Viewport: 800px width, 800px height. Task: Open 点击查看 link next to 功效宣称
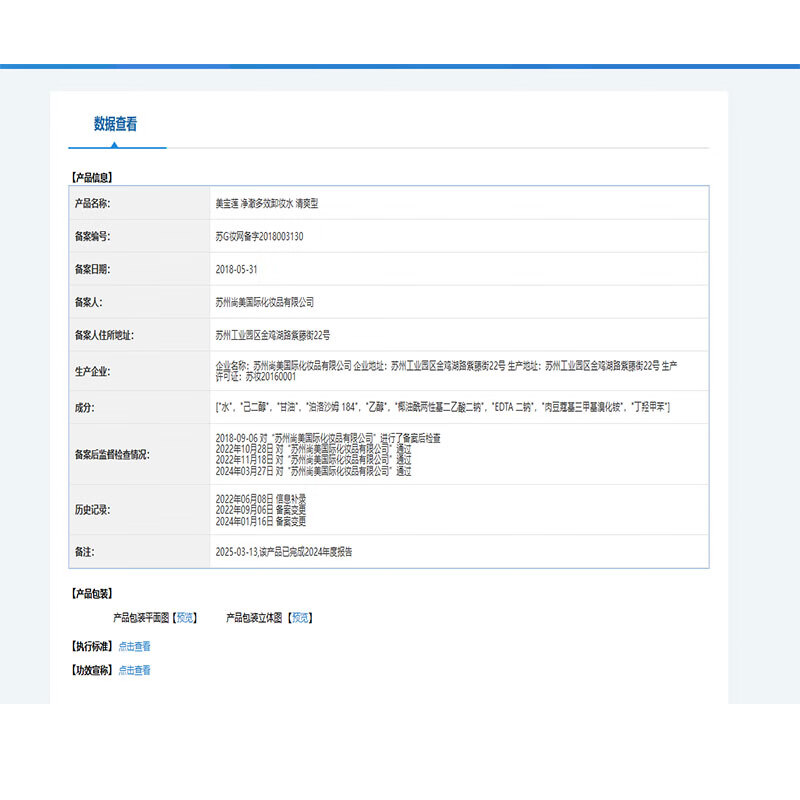coord(135,670)
